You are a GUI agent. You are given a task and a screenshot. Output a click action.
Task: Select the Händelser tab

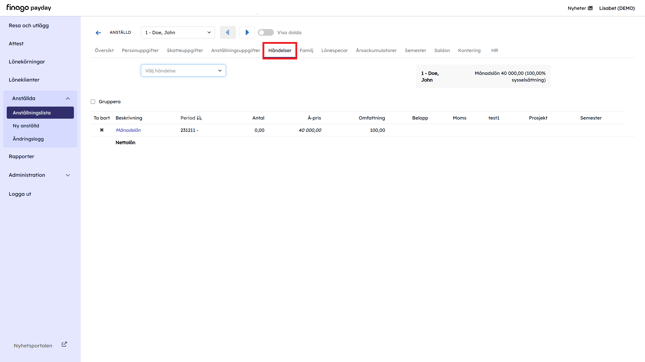(280, 51)
